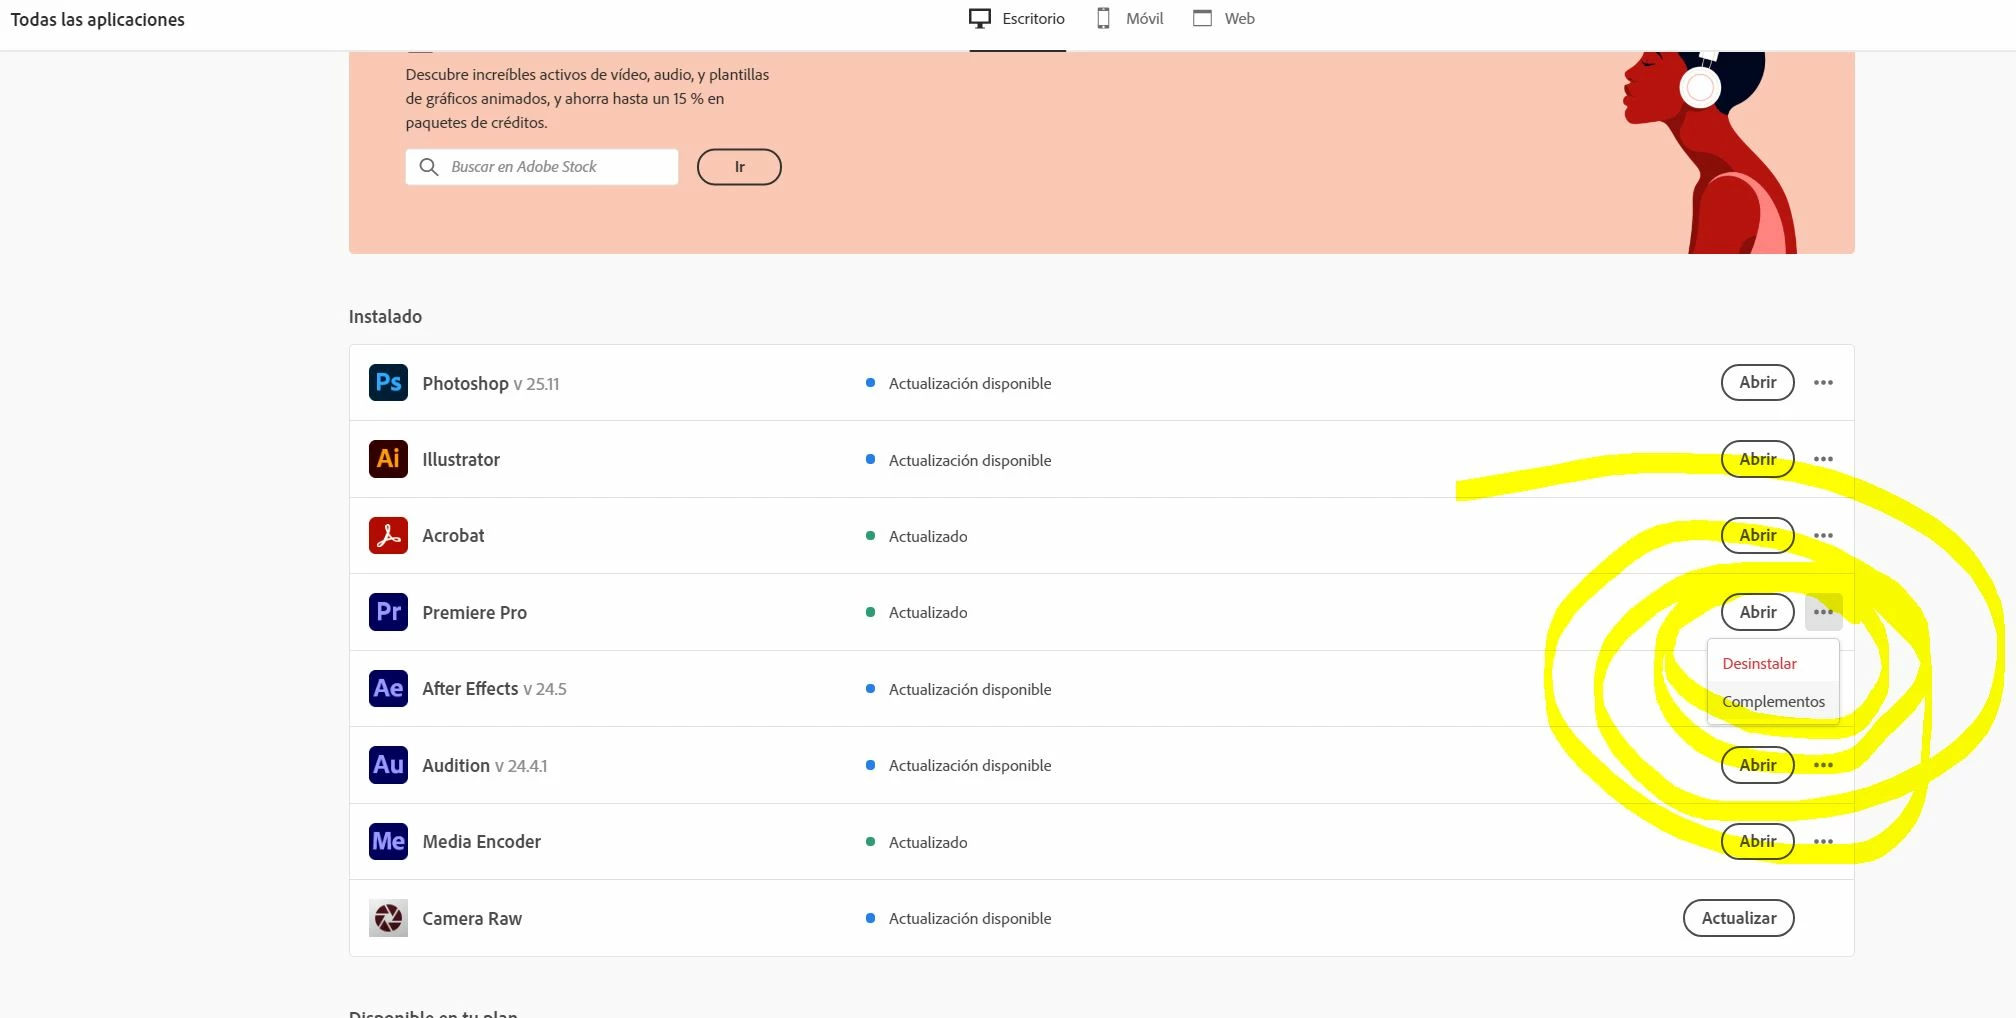Click the magnifier icon in Adobe Stock search
2016x1018 pixels.
point(429,167)
